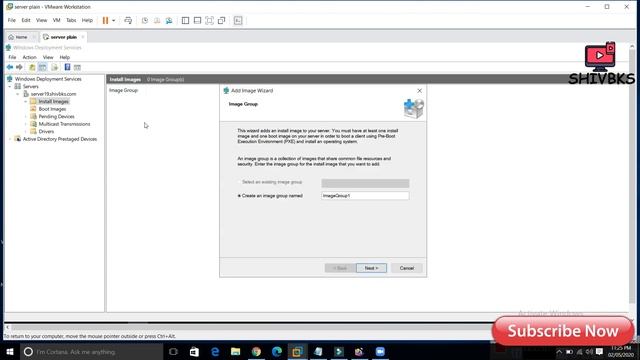Click the WDS Back arrow

coord(10,67)
